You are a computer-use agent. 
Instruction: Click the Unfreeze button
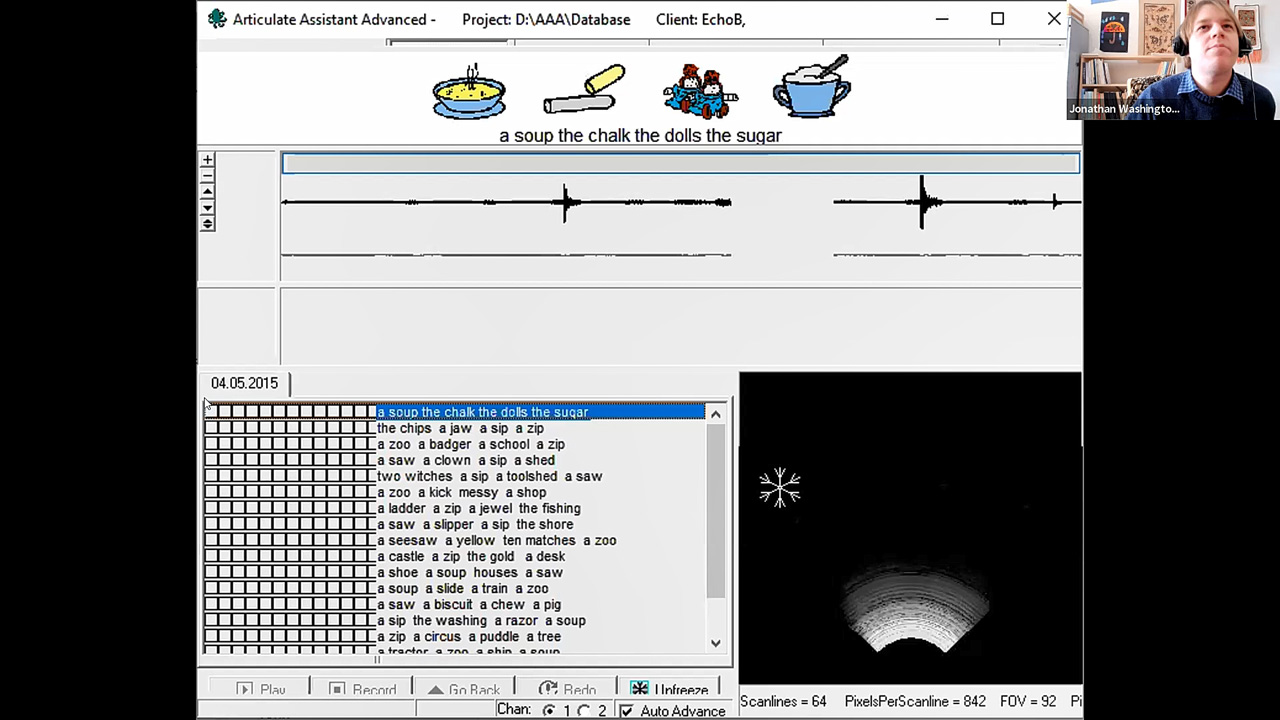pos(669,690)
